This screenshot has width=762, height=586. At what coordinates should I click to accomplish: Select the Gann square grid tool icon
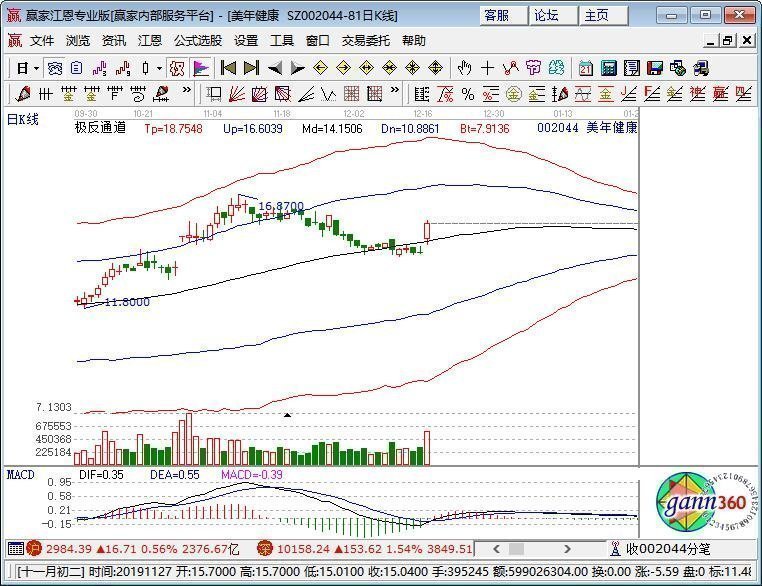[352, 93]
